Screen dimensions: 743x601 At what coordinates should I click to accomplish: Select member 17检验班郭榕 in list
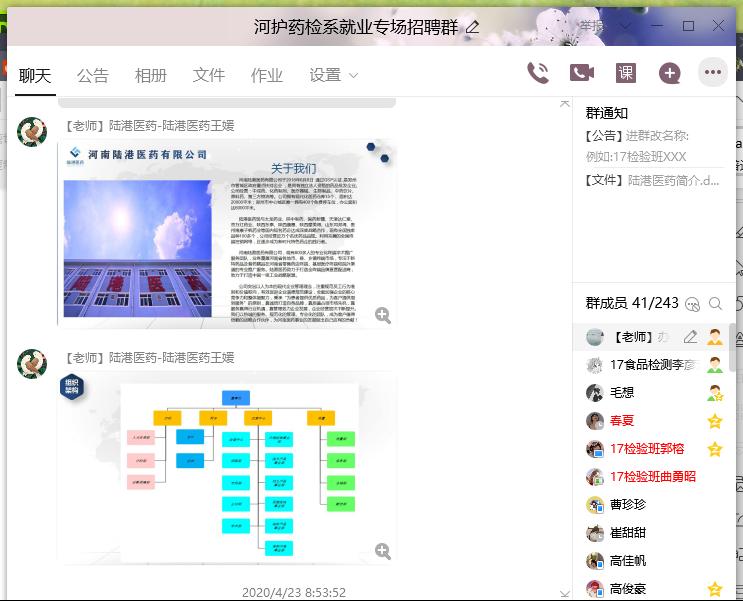646,449
